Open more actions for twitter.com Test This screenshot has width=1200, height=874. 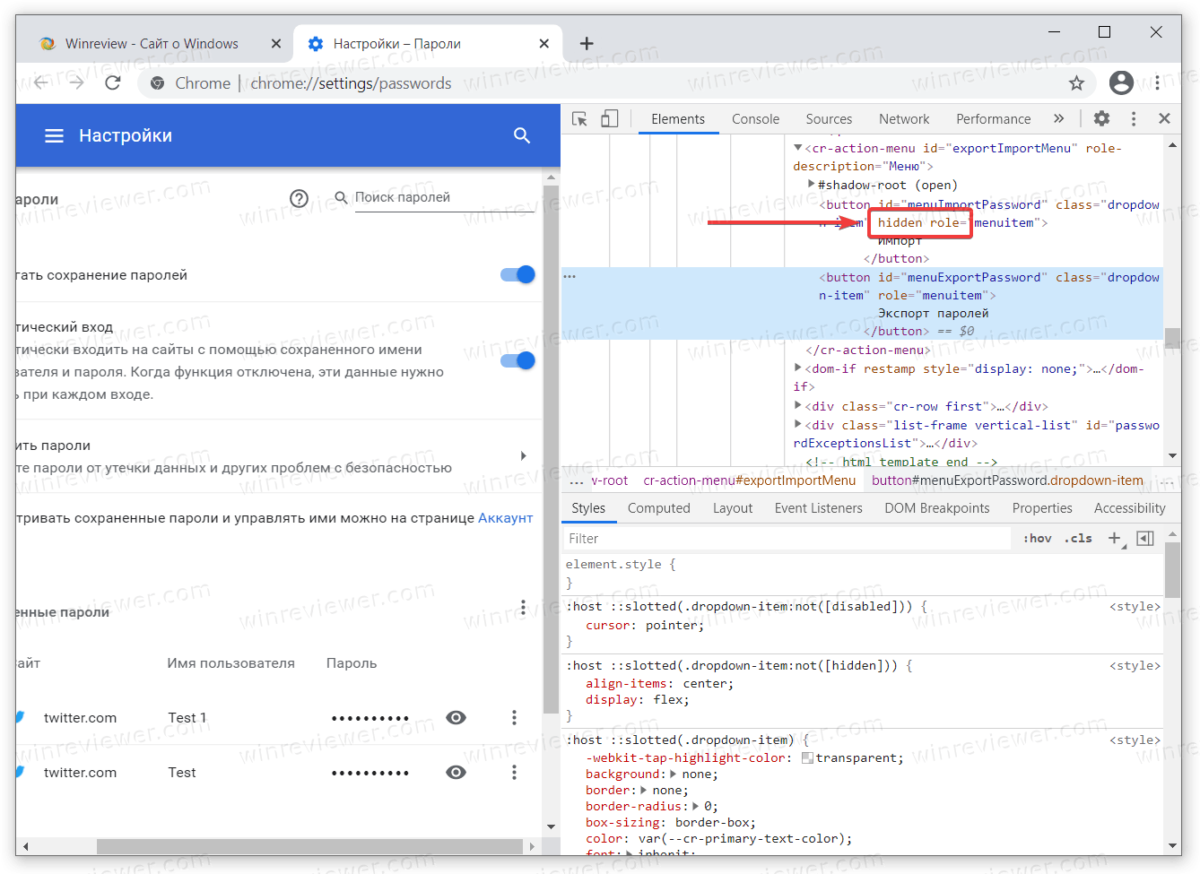(514, 772)
